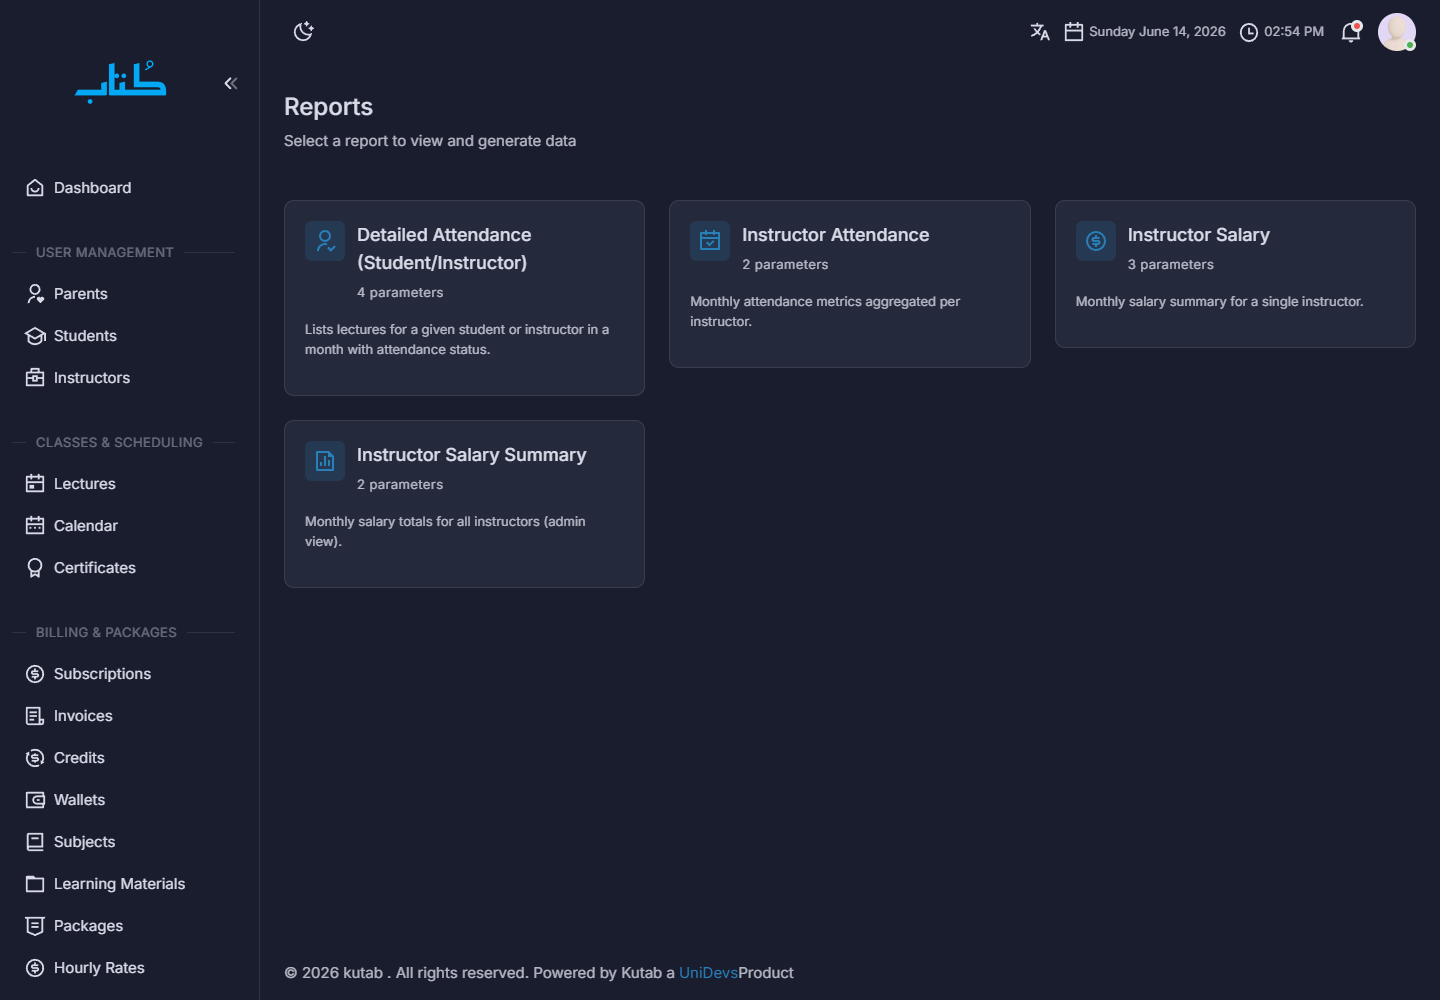The height and width of the screenshot is (1000, 1440).
Task: Click the Students graduation cap icon
Action: point(35,336)
